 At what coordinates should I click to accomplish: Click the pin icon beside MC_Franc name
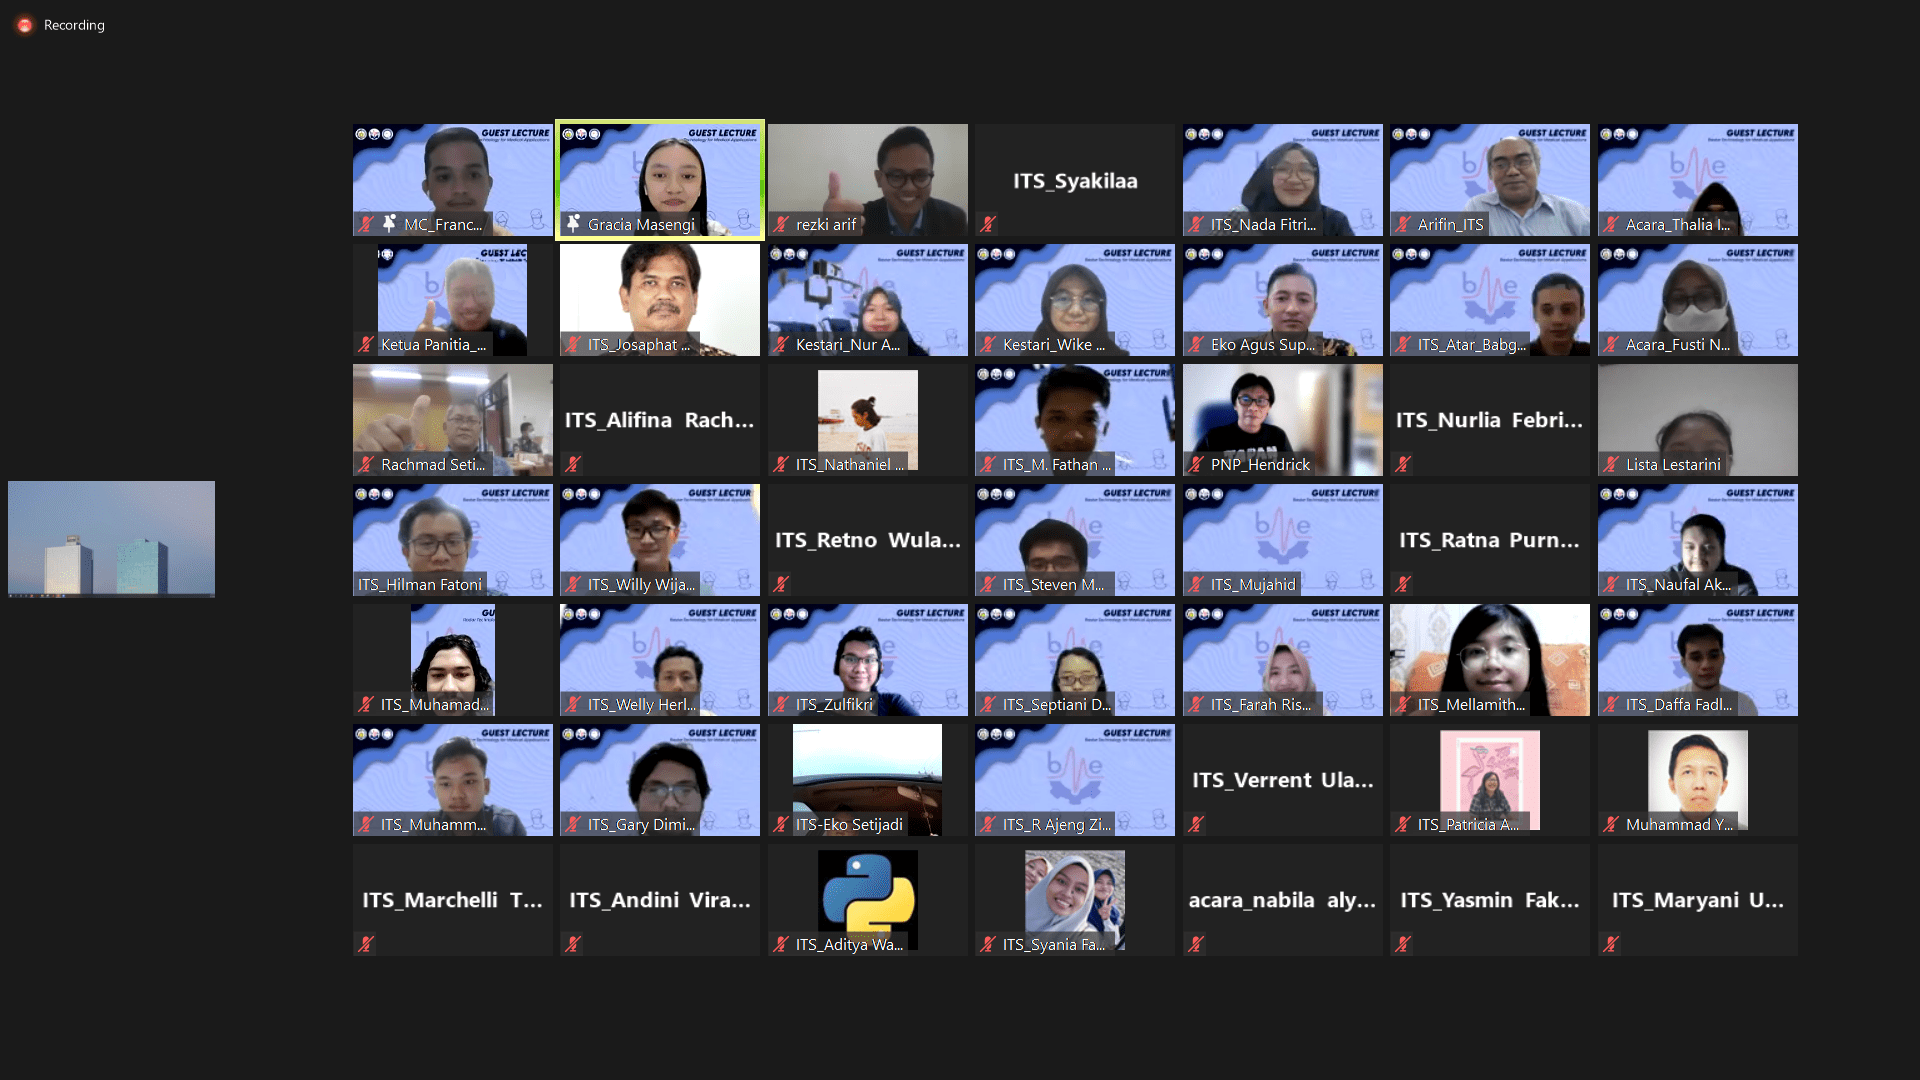tap(389, 224)
